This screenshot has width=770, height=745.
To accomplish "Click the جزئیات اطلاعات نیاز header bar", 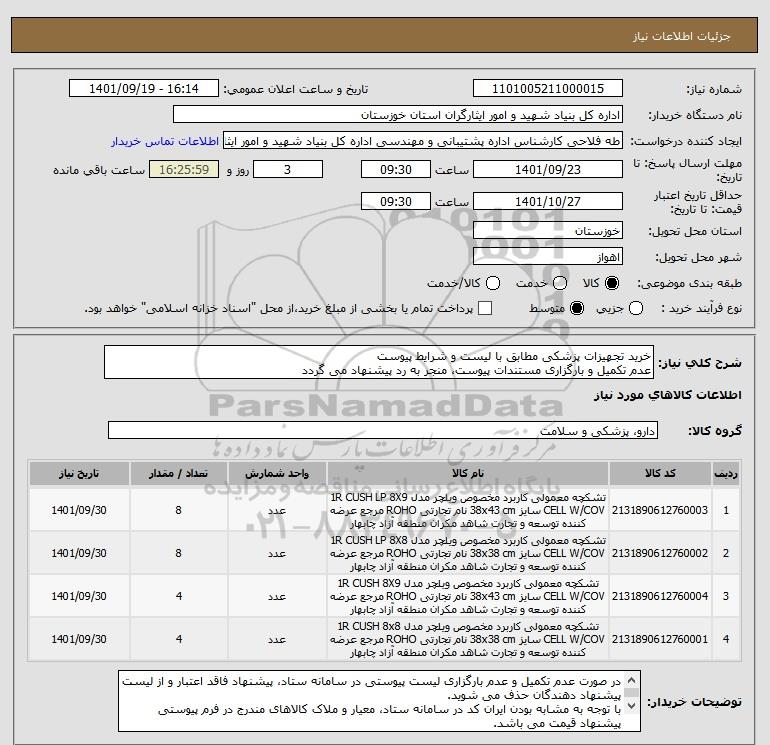I will pyautogui.click(x=384, y=35).
